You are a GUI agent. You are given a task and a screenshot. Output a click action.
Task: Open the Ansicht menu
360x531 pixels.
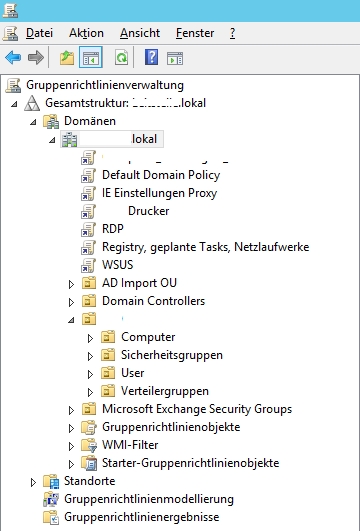click(140, 33)
